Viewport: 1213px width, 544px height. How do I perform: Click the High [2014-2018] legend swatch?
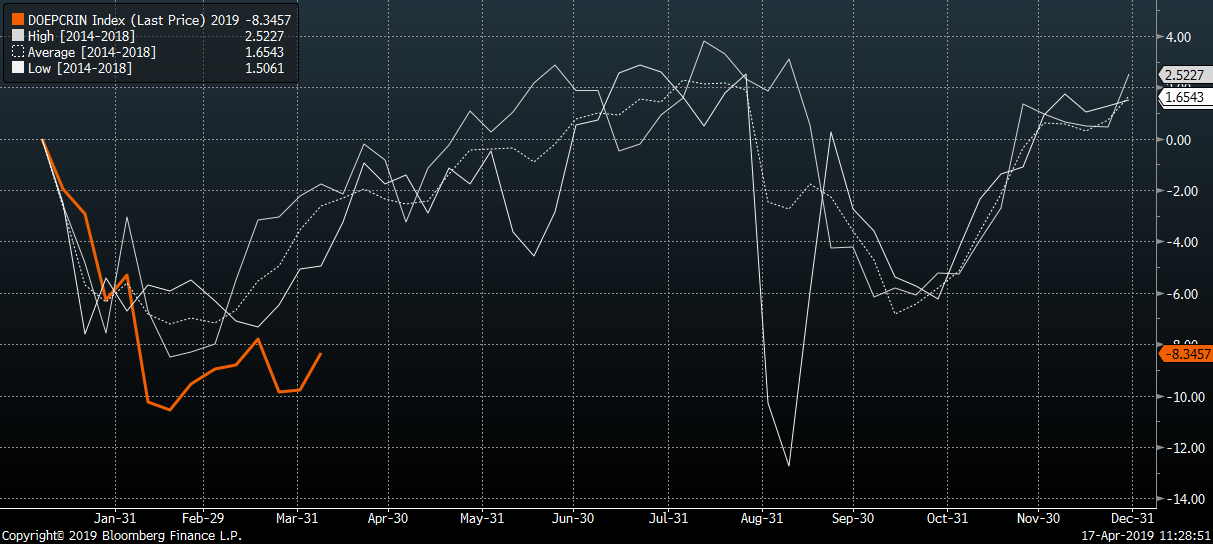pos(19,35)
